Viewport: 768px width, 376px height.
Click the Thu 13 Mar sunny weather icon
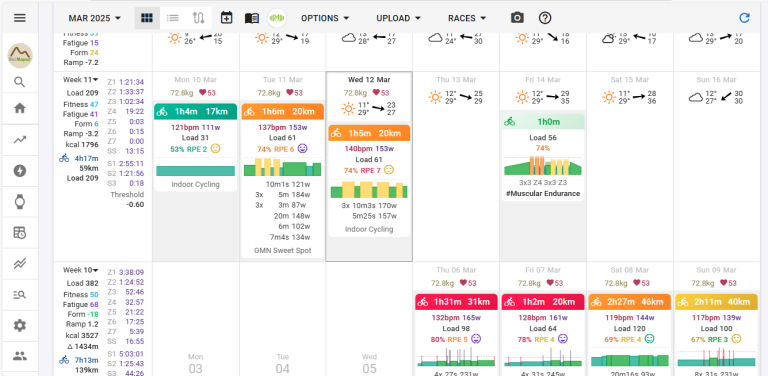(435, 97)
